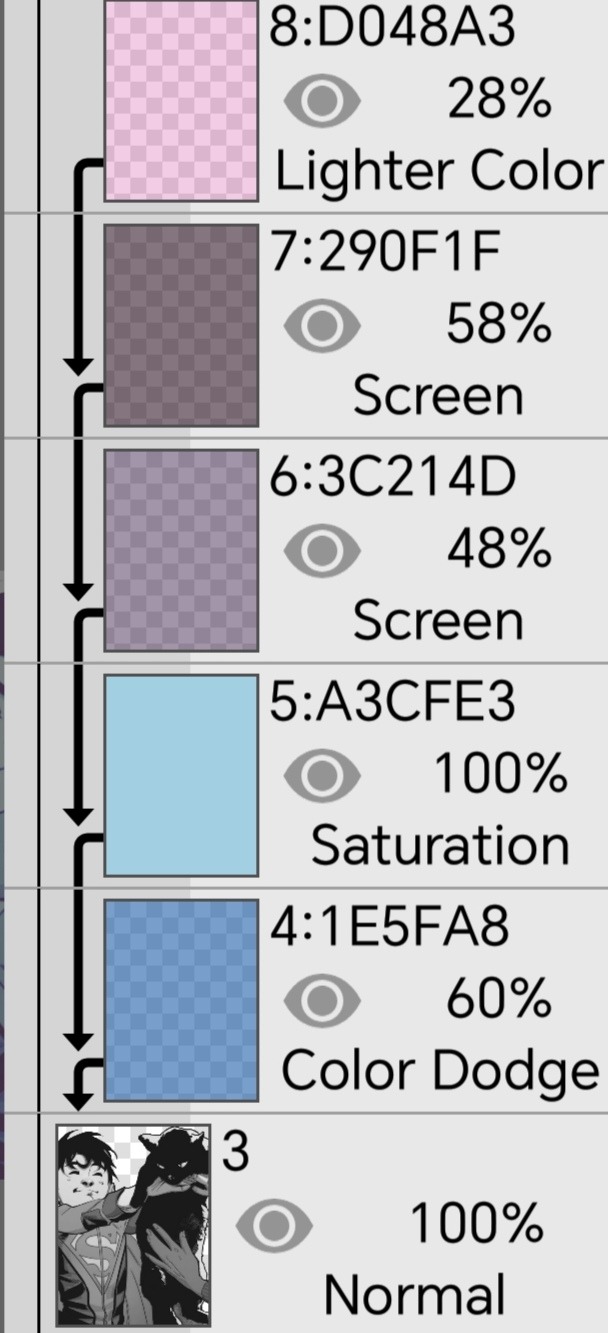Select the dark brown layer 7 thumbnail
608x1333 pixels.
tap(182, 325)
